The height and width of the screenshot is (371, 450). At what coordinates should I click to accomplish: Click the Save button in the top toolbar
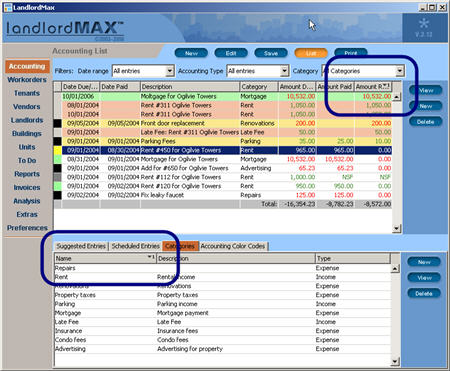(271, 53)
